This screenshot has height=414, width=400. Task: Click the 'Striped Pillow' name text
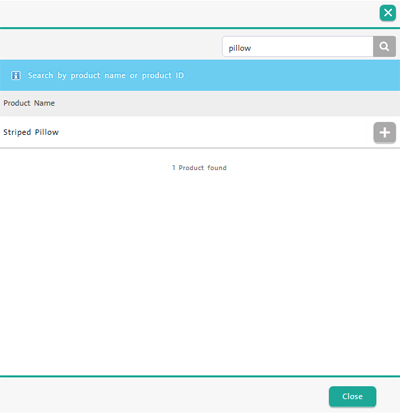coord(31,132)
